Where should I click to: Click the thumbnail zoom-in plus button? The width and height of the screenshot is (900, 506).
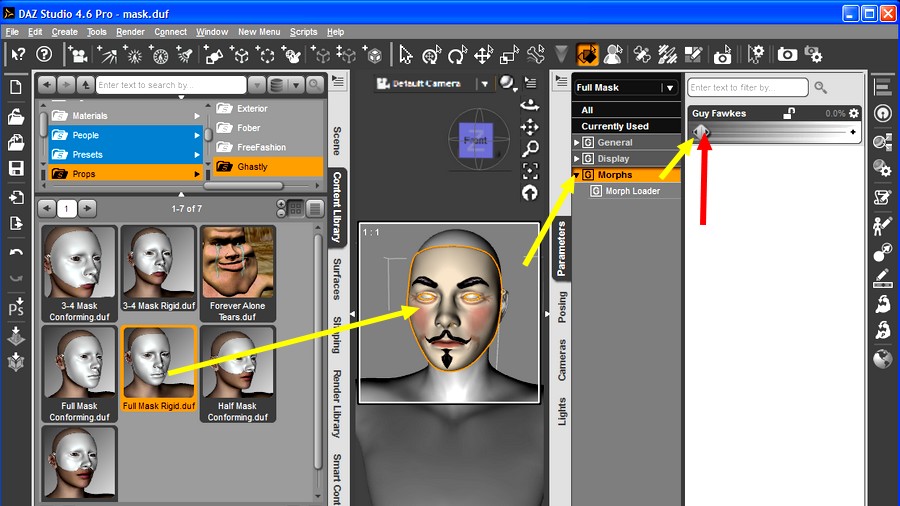pyautogui.click(x=281, y=204)
